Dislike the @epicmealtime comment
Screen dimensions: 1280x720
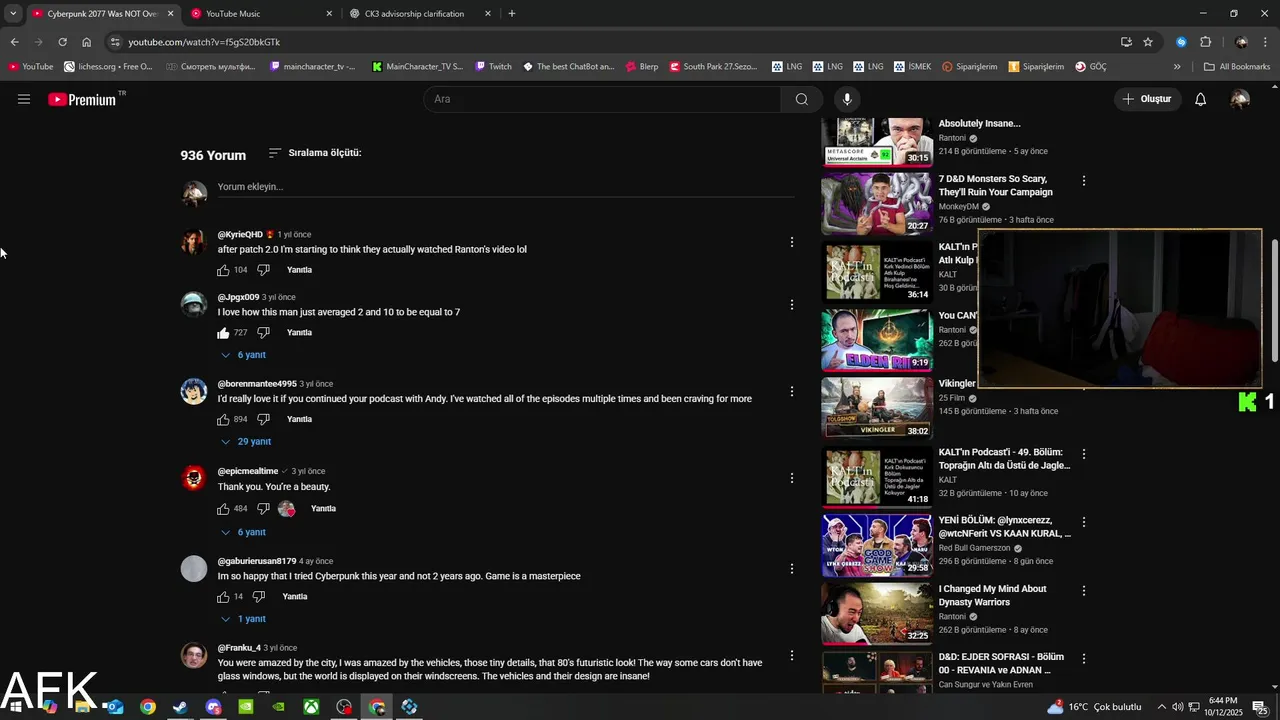[x=263, y=508]
